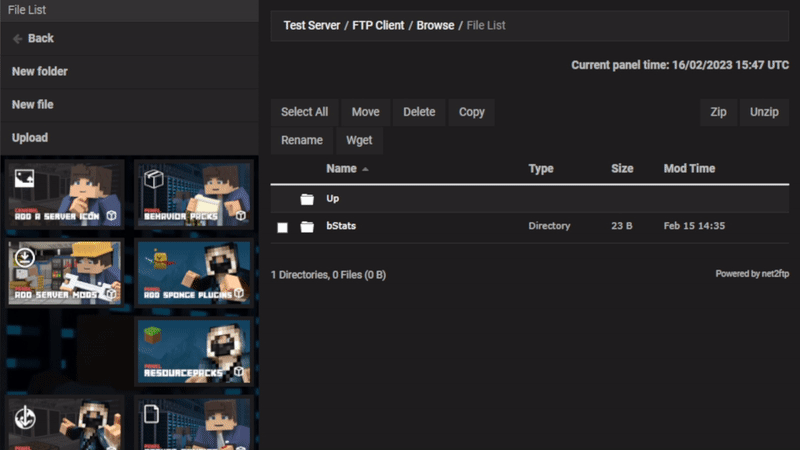Click the image icon on Add a Server Icon

[24, 178]
